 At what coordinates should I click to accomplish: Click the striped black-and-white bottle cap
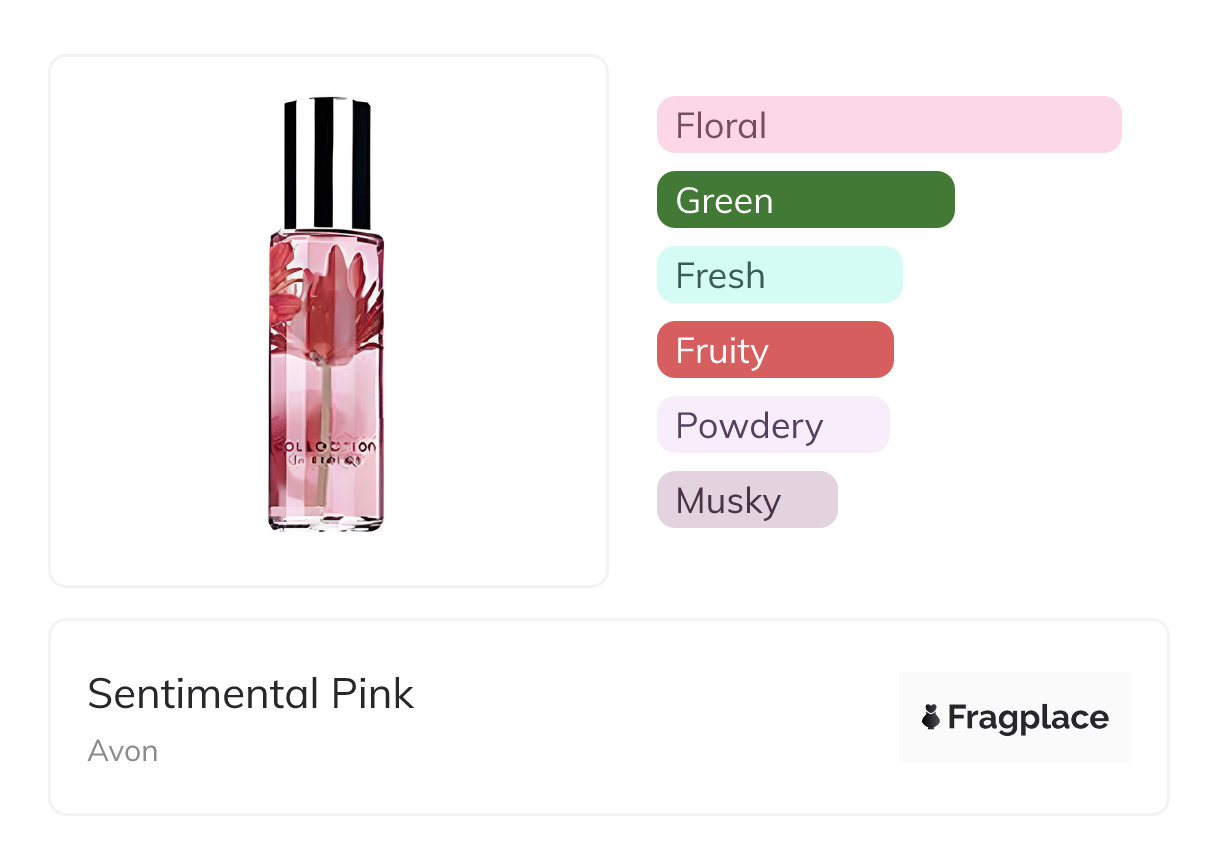coord(327,163)
